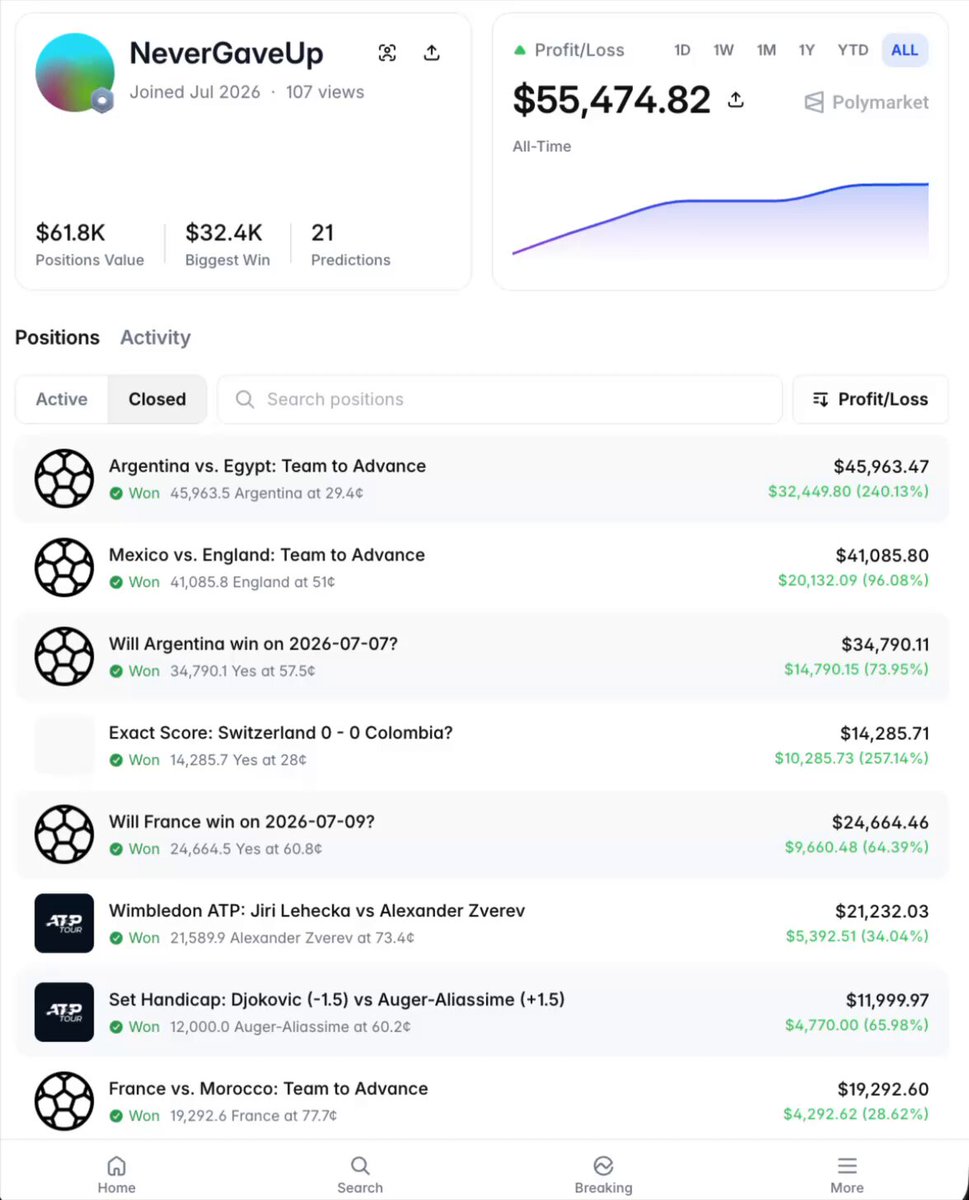Viewport: 969px width, 1200px height.
Task: Share the profit/loss amount via export icon
Action: pos(735,100)
